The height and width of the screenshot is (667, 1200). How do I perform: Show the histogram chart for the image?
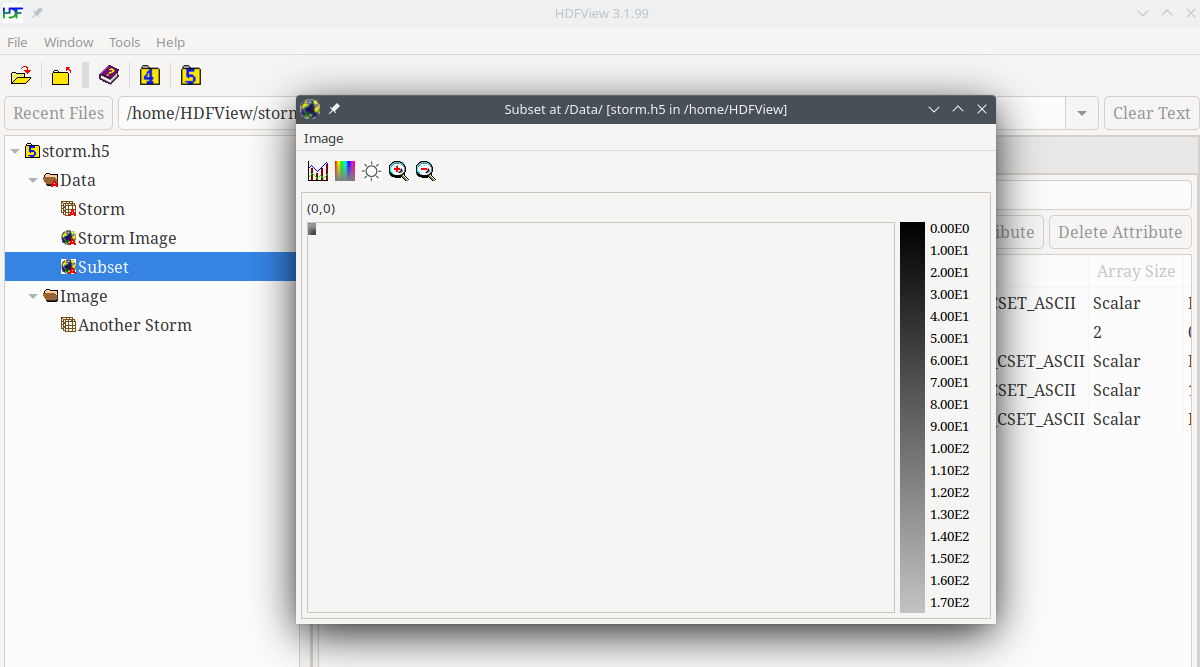[318, 171]
